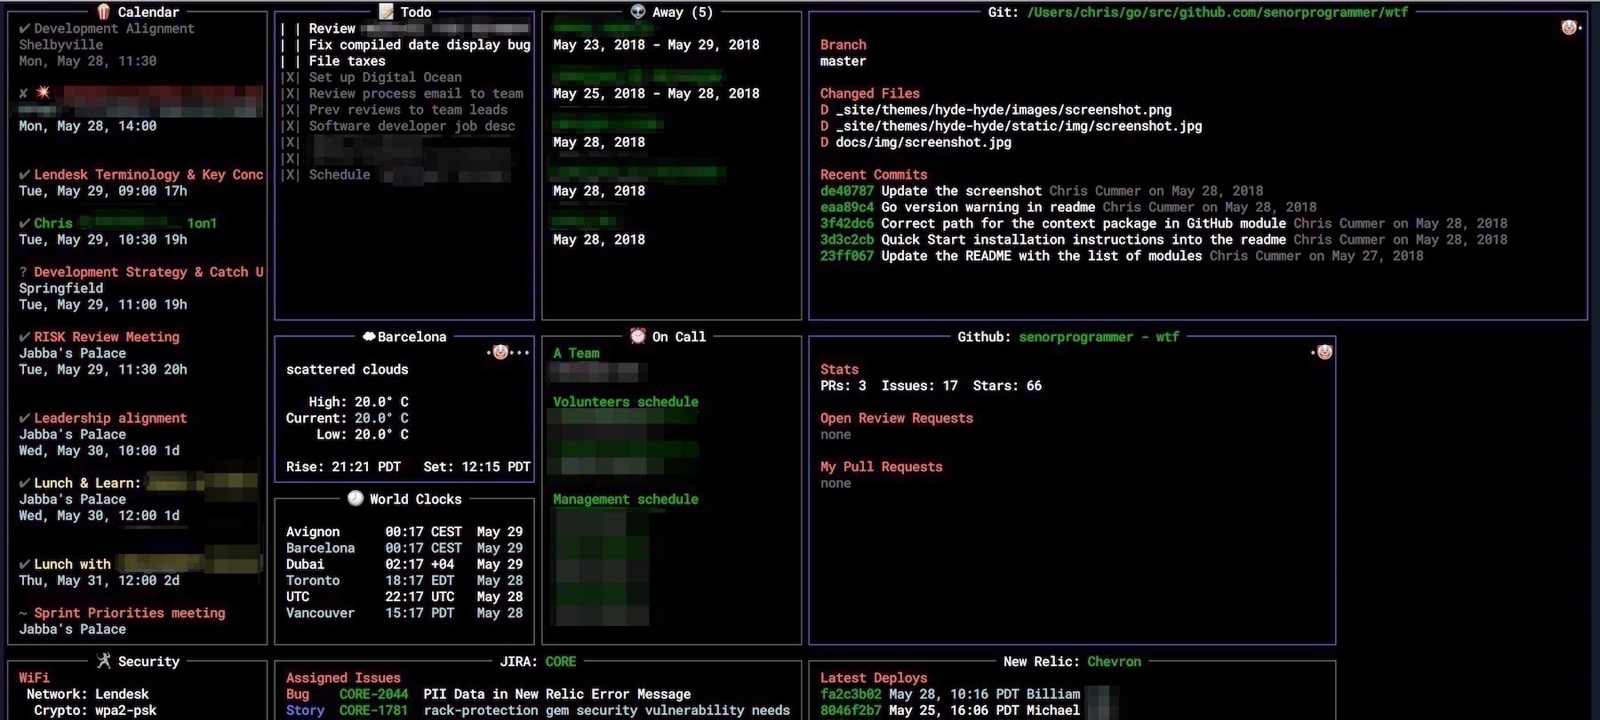The height and width of the screenshot is (720, 1600).
Task: Open commit 3d3c2cb Quick Start installation
Action: (1163, 239)
